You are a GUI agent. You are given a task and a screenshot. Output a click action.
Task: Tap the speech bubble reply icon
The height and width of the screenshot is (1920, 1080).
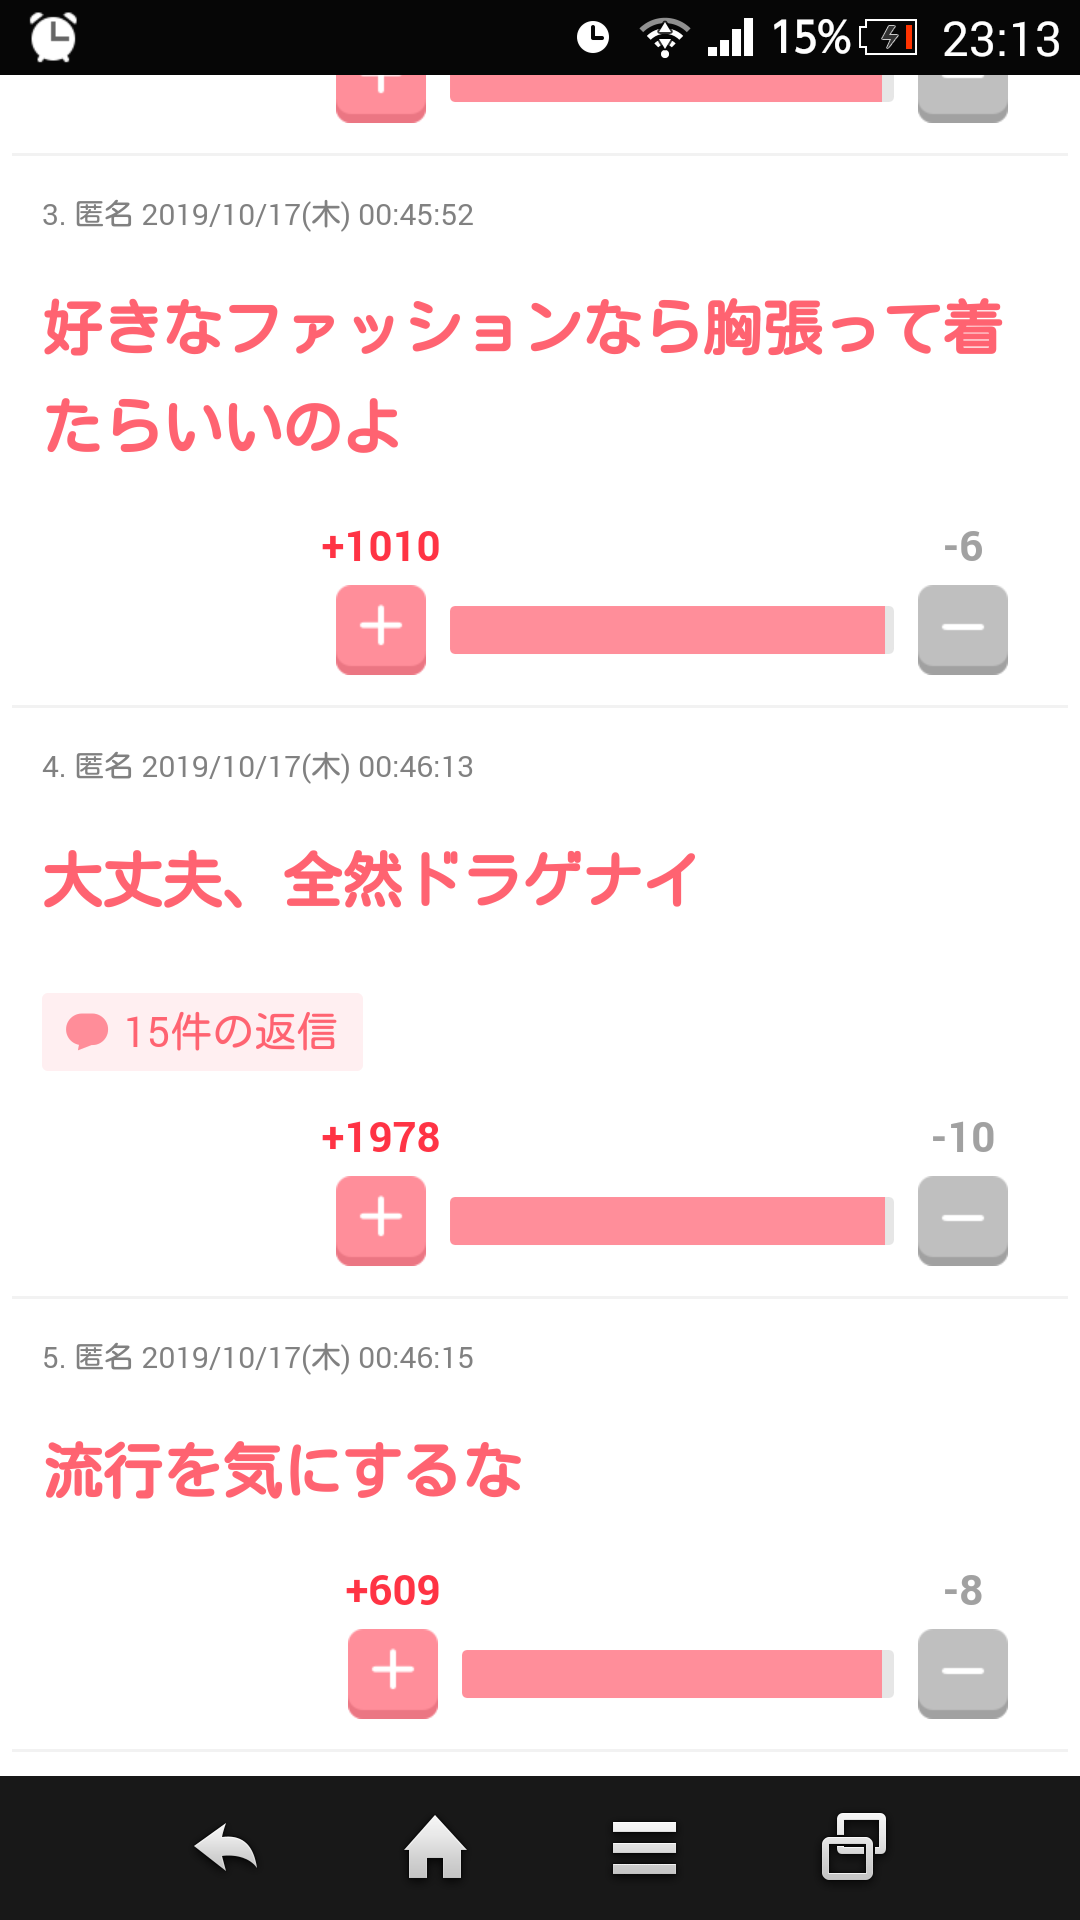tap(87, 1032)
